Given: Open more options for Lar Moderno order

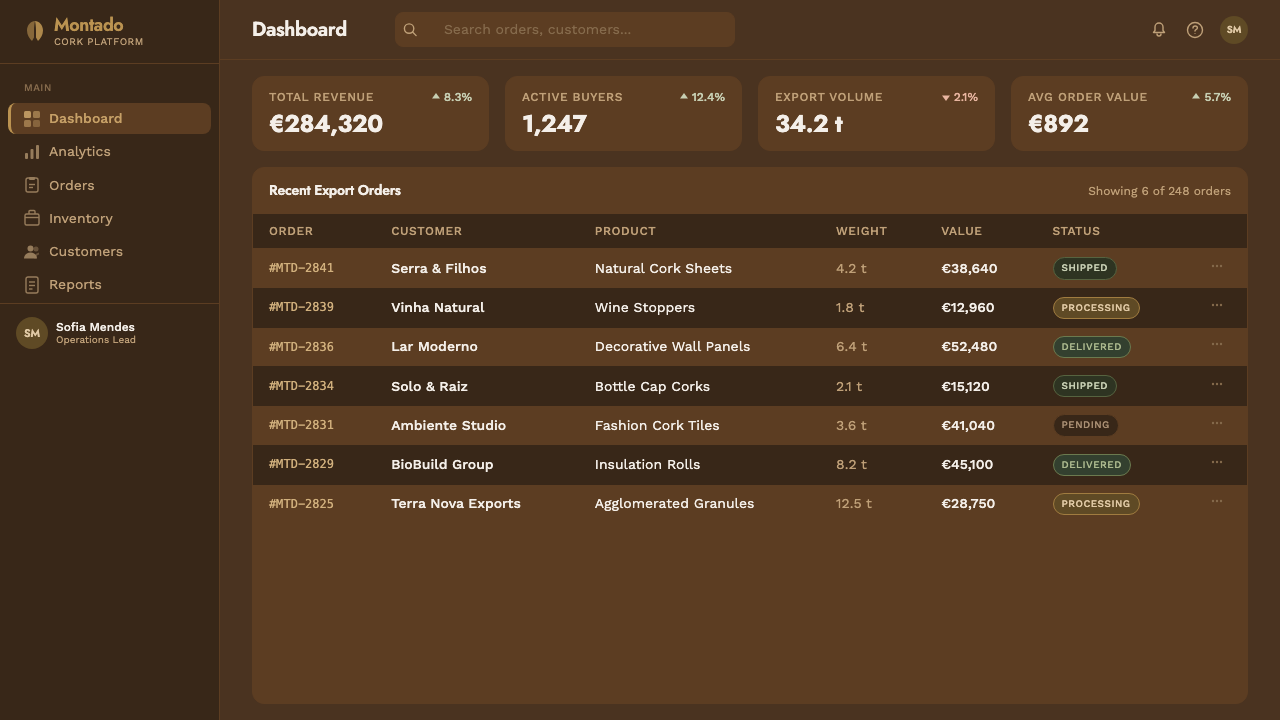Looking at the screenshot, I should 1217,344.
